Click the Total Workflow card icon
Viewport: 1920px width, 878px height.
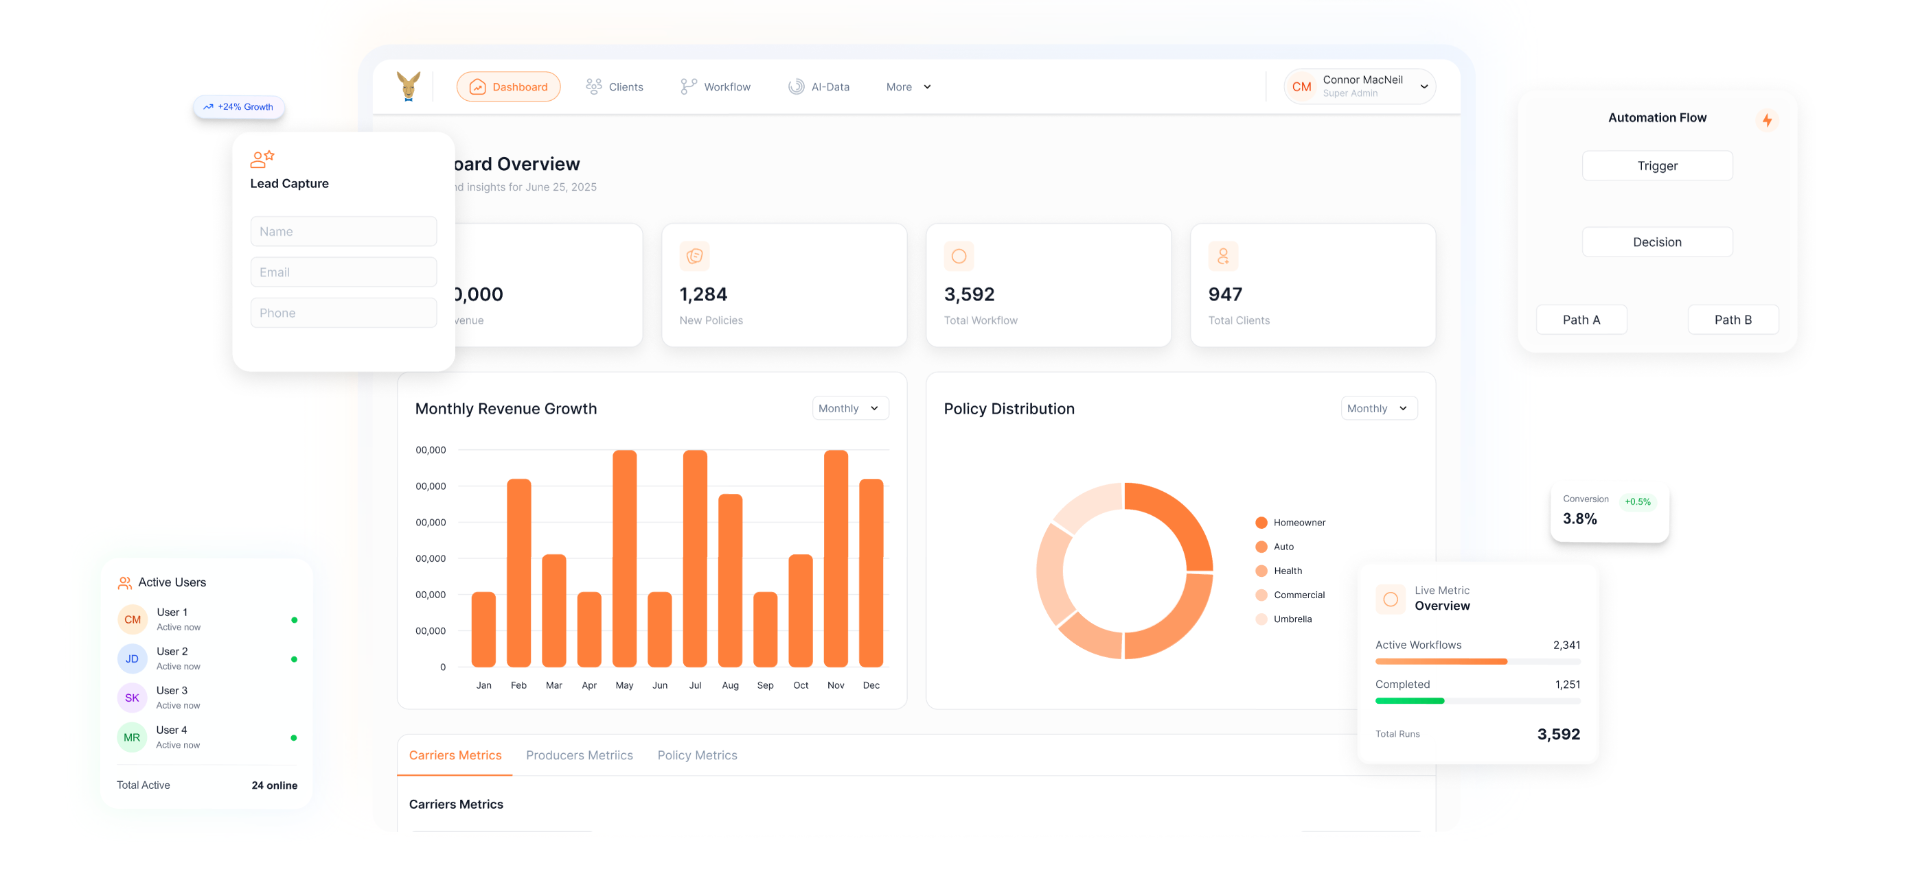(959, 256)
